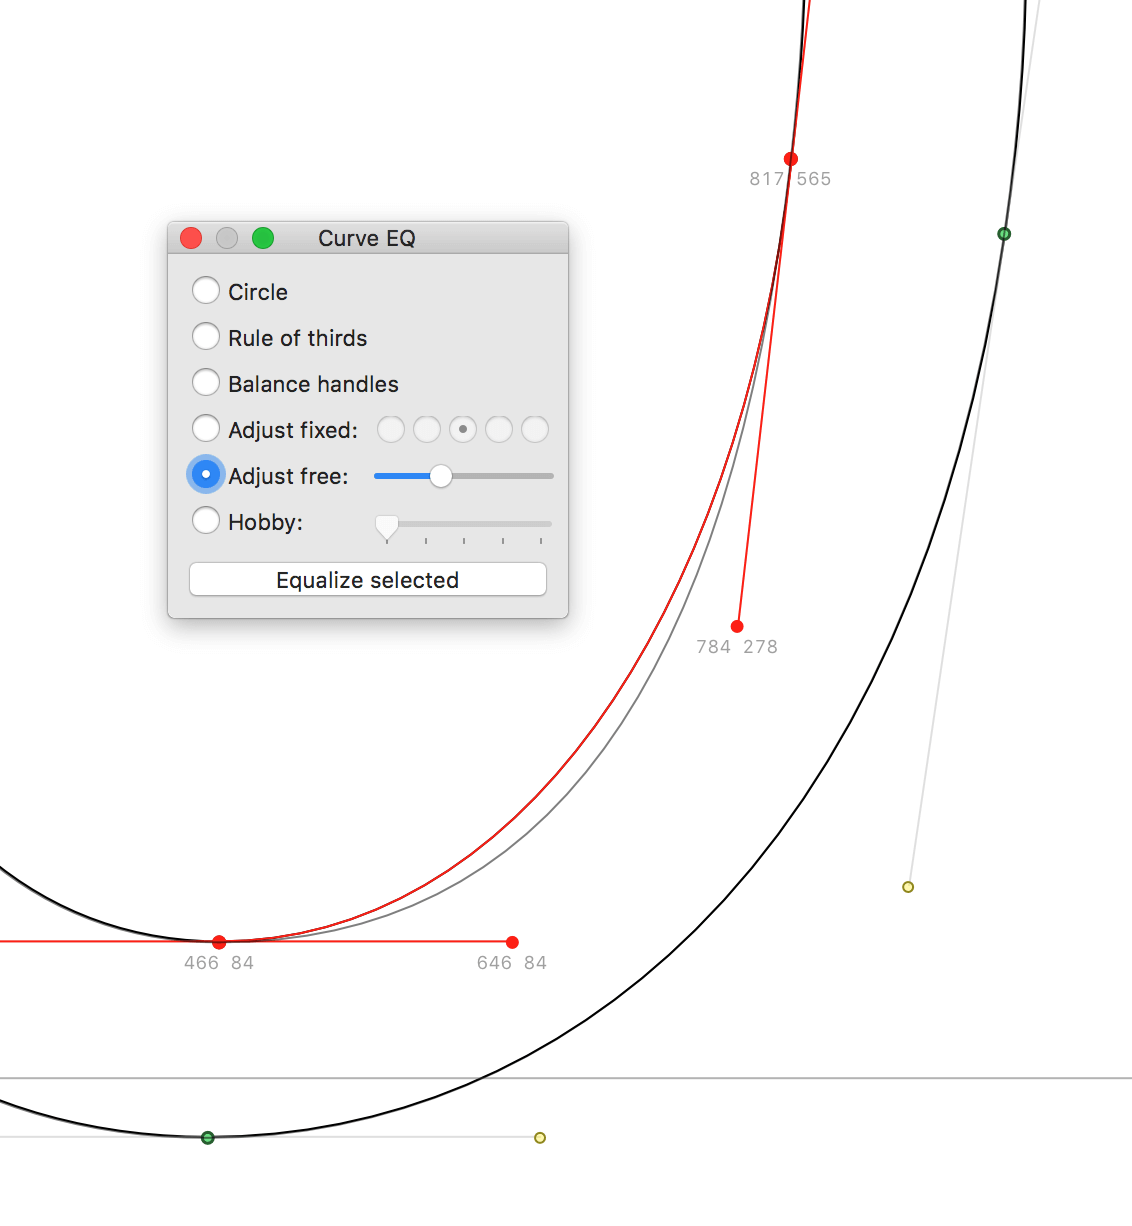
Task: Select the Adjust free radio option
Action: click(206, 474)
